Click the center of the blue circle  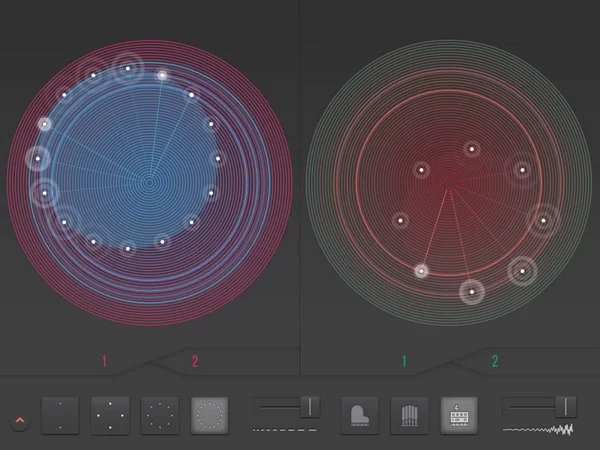pyautogui.click(x=149, y=183)
